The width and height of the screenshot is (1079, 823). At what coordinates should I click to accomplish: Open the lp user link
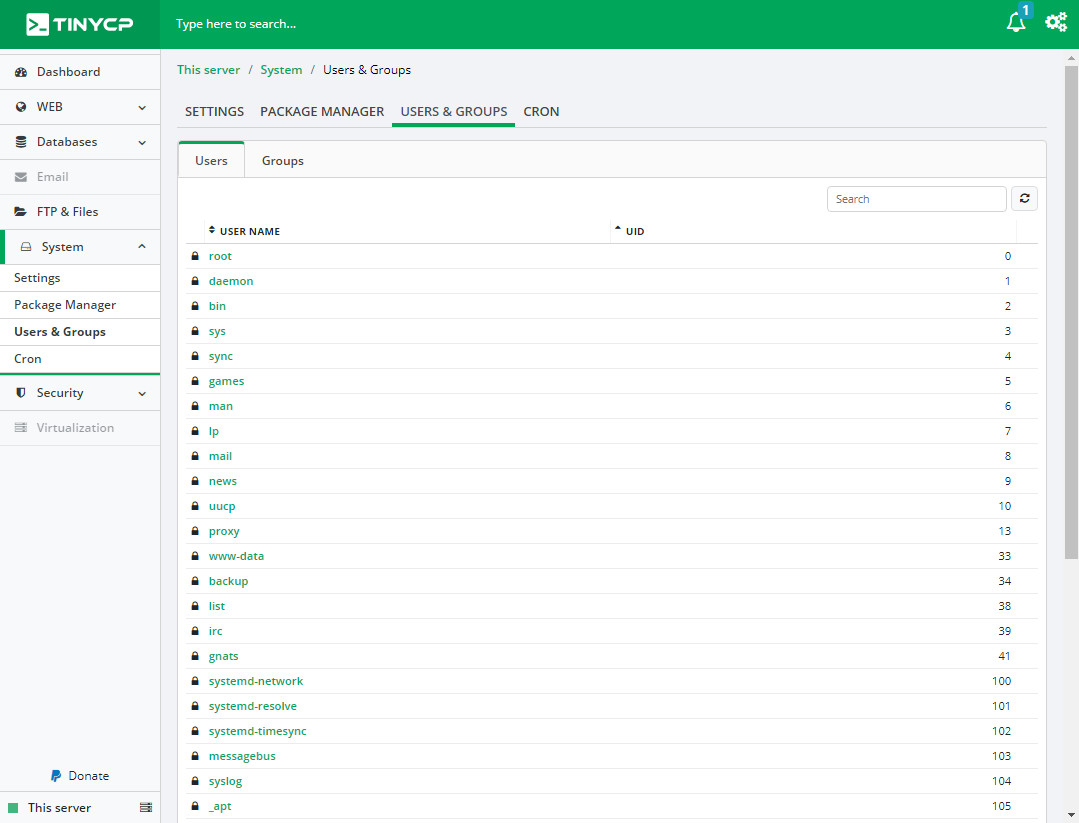pos(213,431)
